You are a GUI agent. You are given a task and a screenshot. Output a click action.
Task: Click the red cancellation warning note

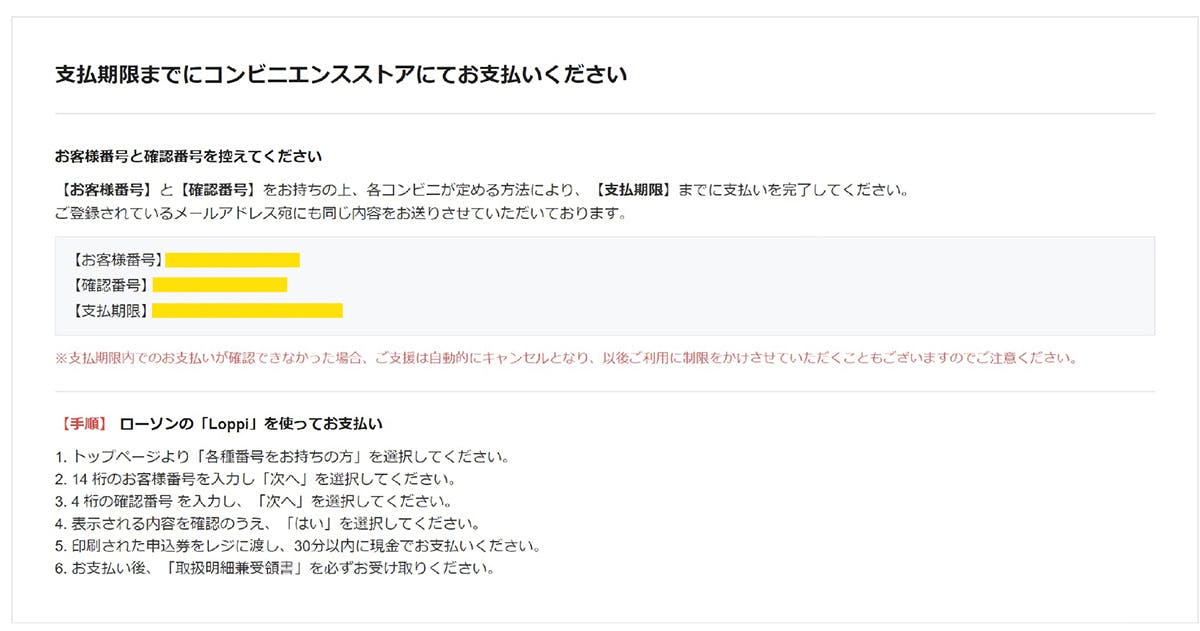coord(566,358)
